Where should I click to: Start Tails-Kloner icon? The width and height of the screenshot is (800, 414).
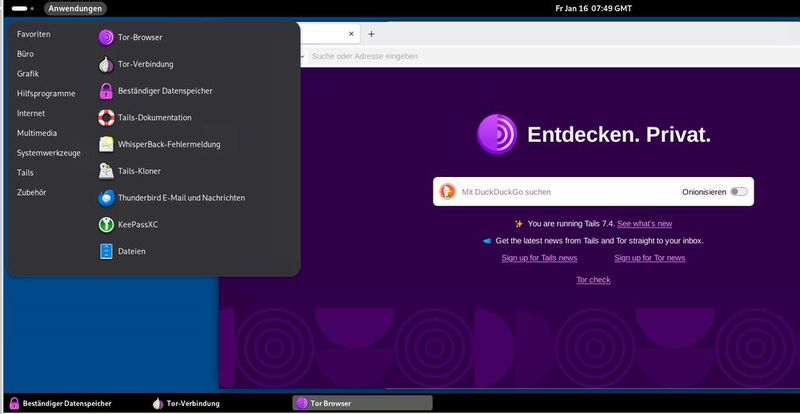(107, 171)
